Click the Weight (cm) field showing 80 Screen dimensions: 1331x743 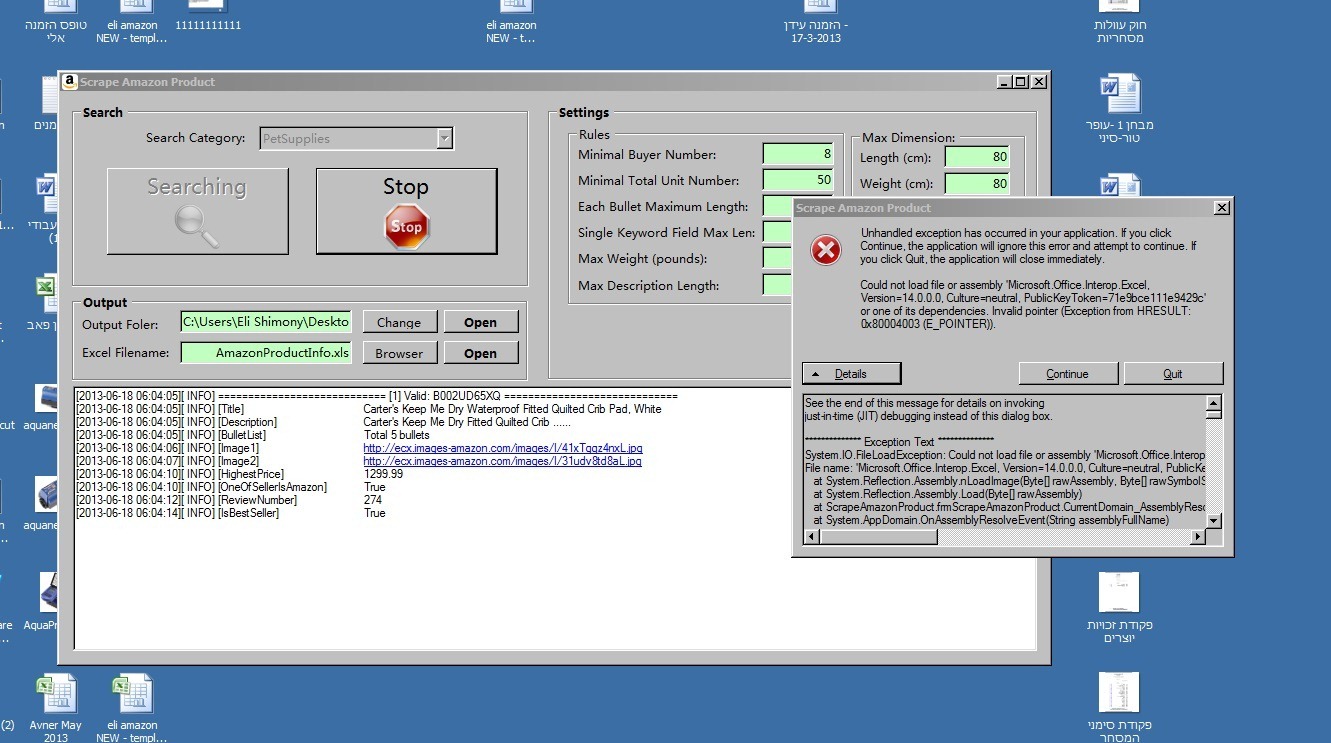[x=977, y=183]
